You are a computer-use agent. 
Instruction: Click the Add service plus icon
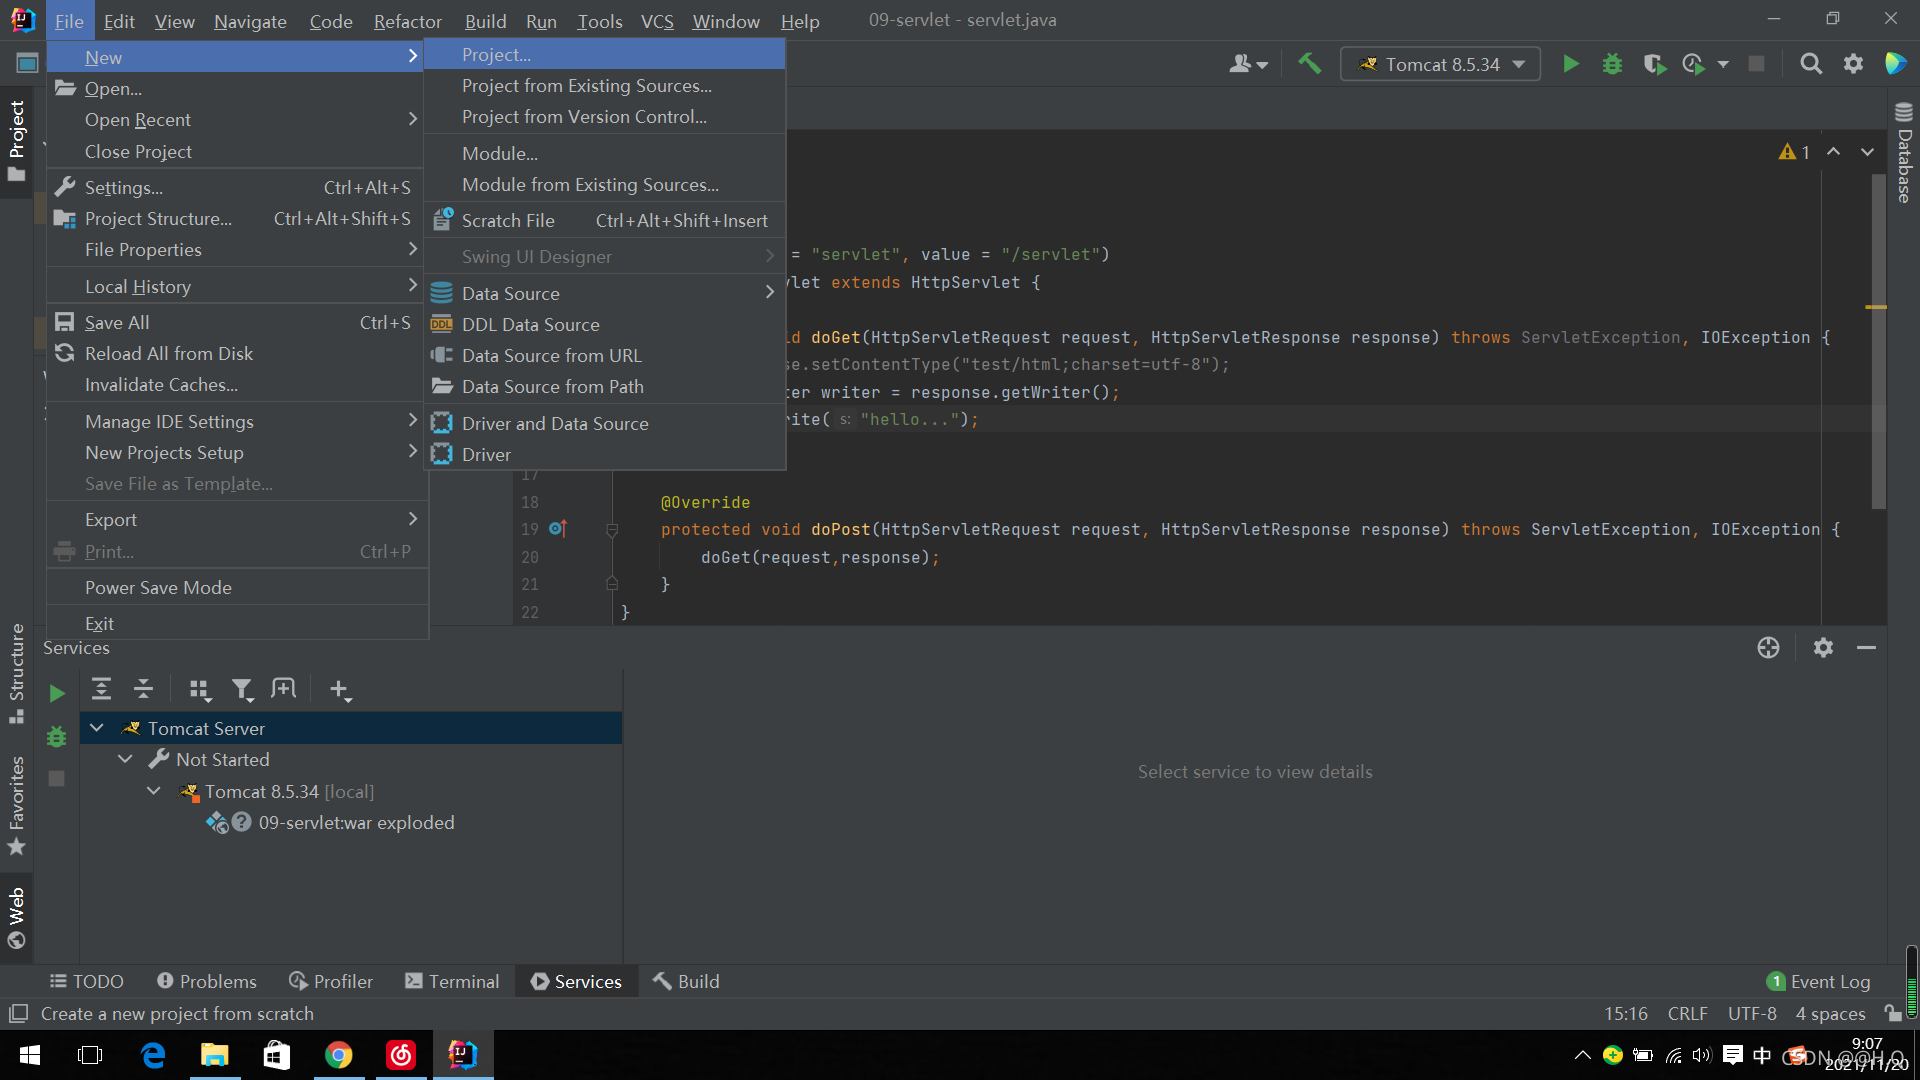pos(340,688)
